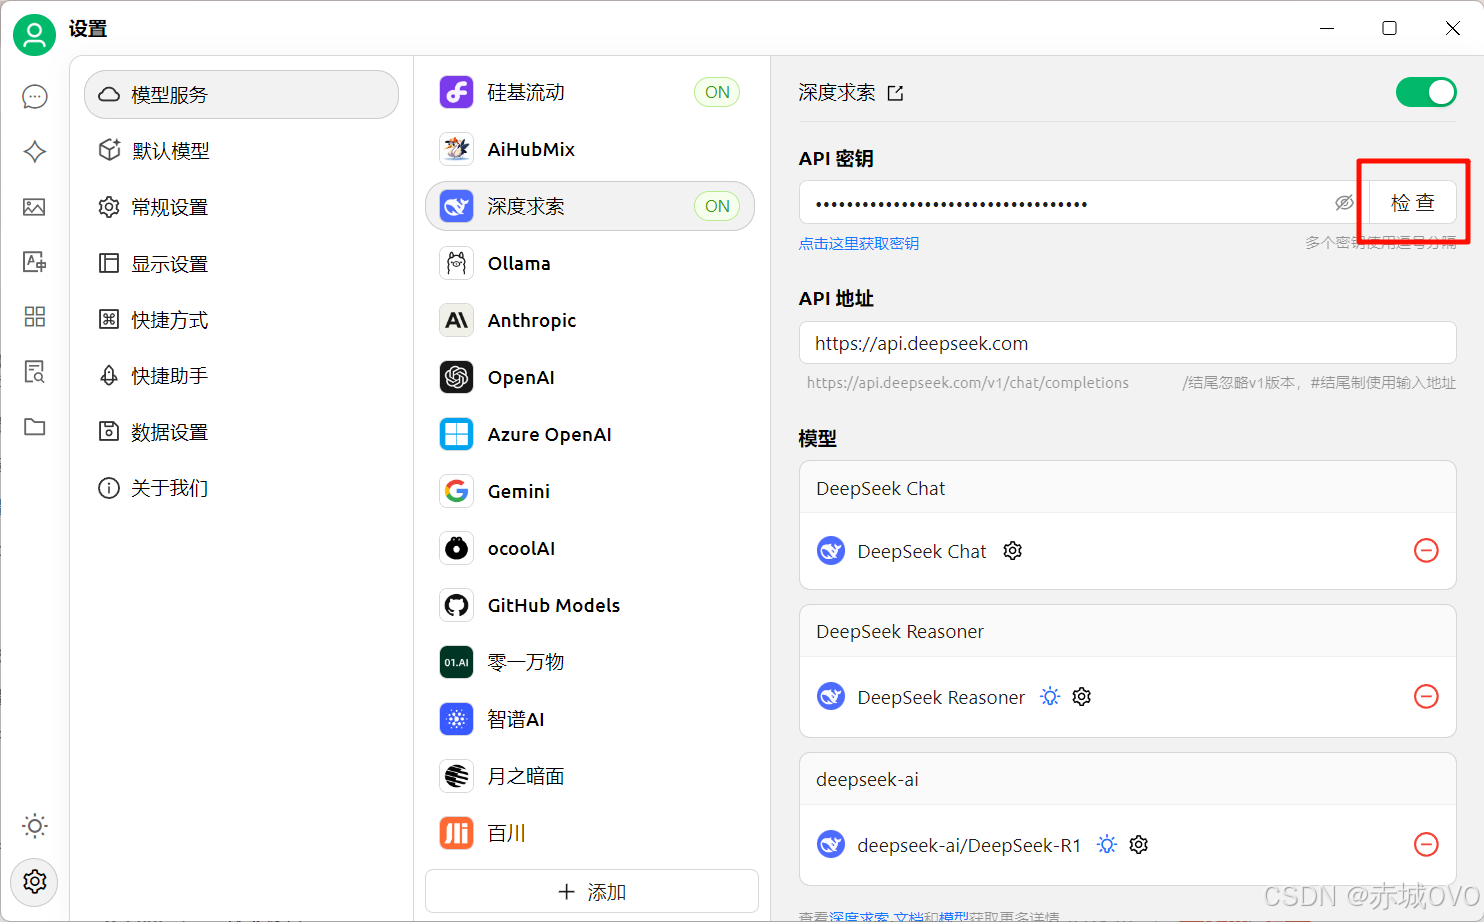Select the 默认模型 settings menu

241,150
